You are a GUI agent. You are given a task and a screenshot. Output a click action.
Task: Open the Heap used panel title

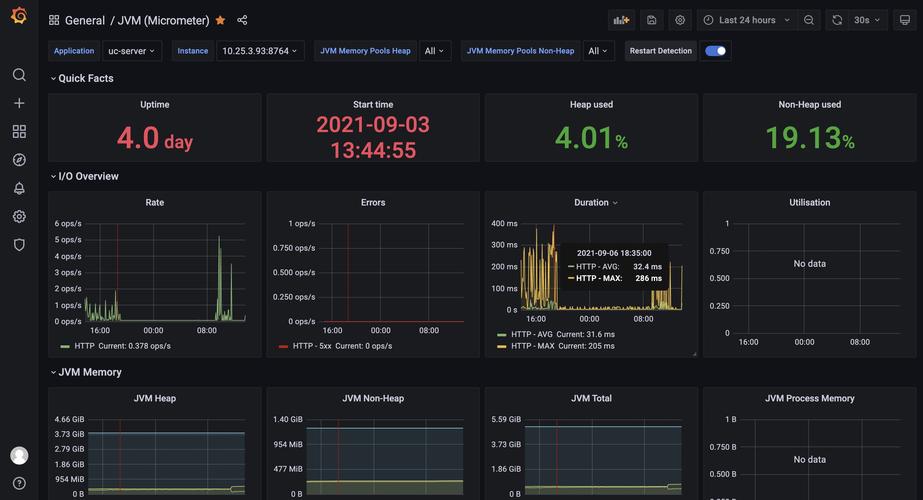click(591, 104)
